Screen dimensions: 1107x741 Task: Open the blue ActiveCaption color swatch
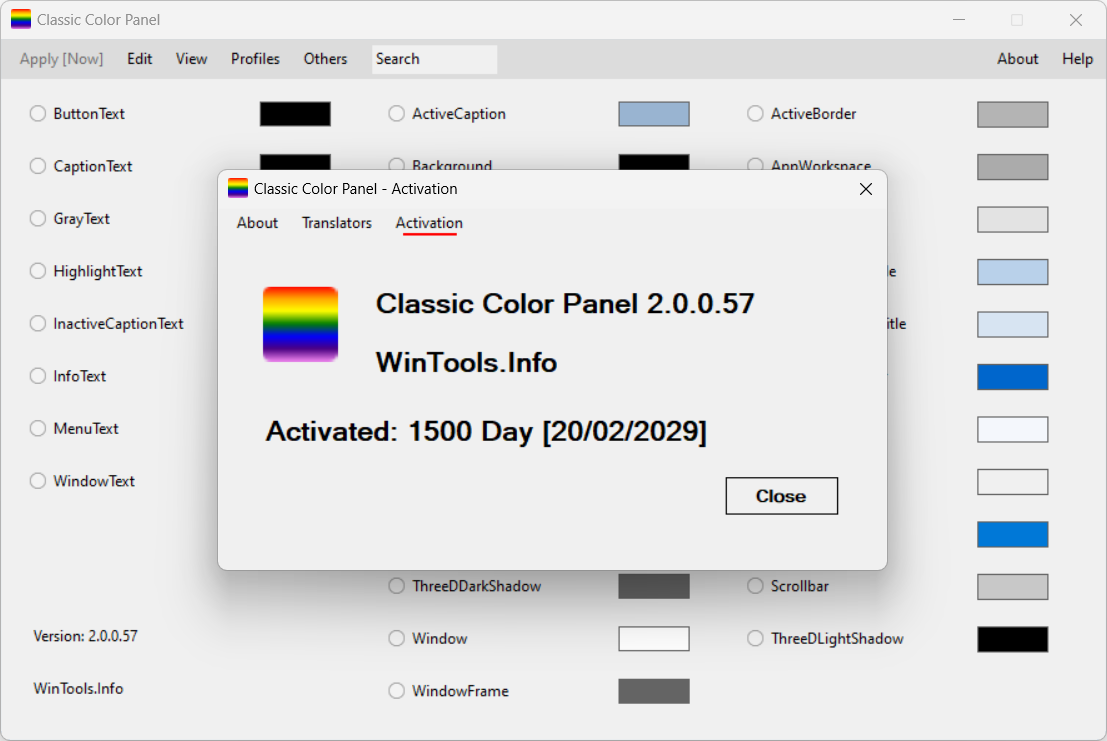pos(654,114)
